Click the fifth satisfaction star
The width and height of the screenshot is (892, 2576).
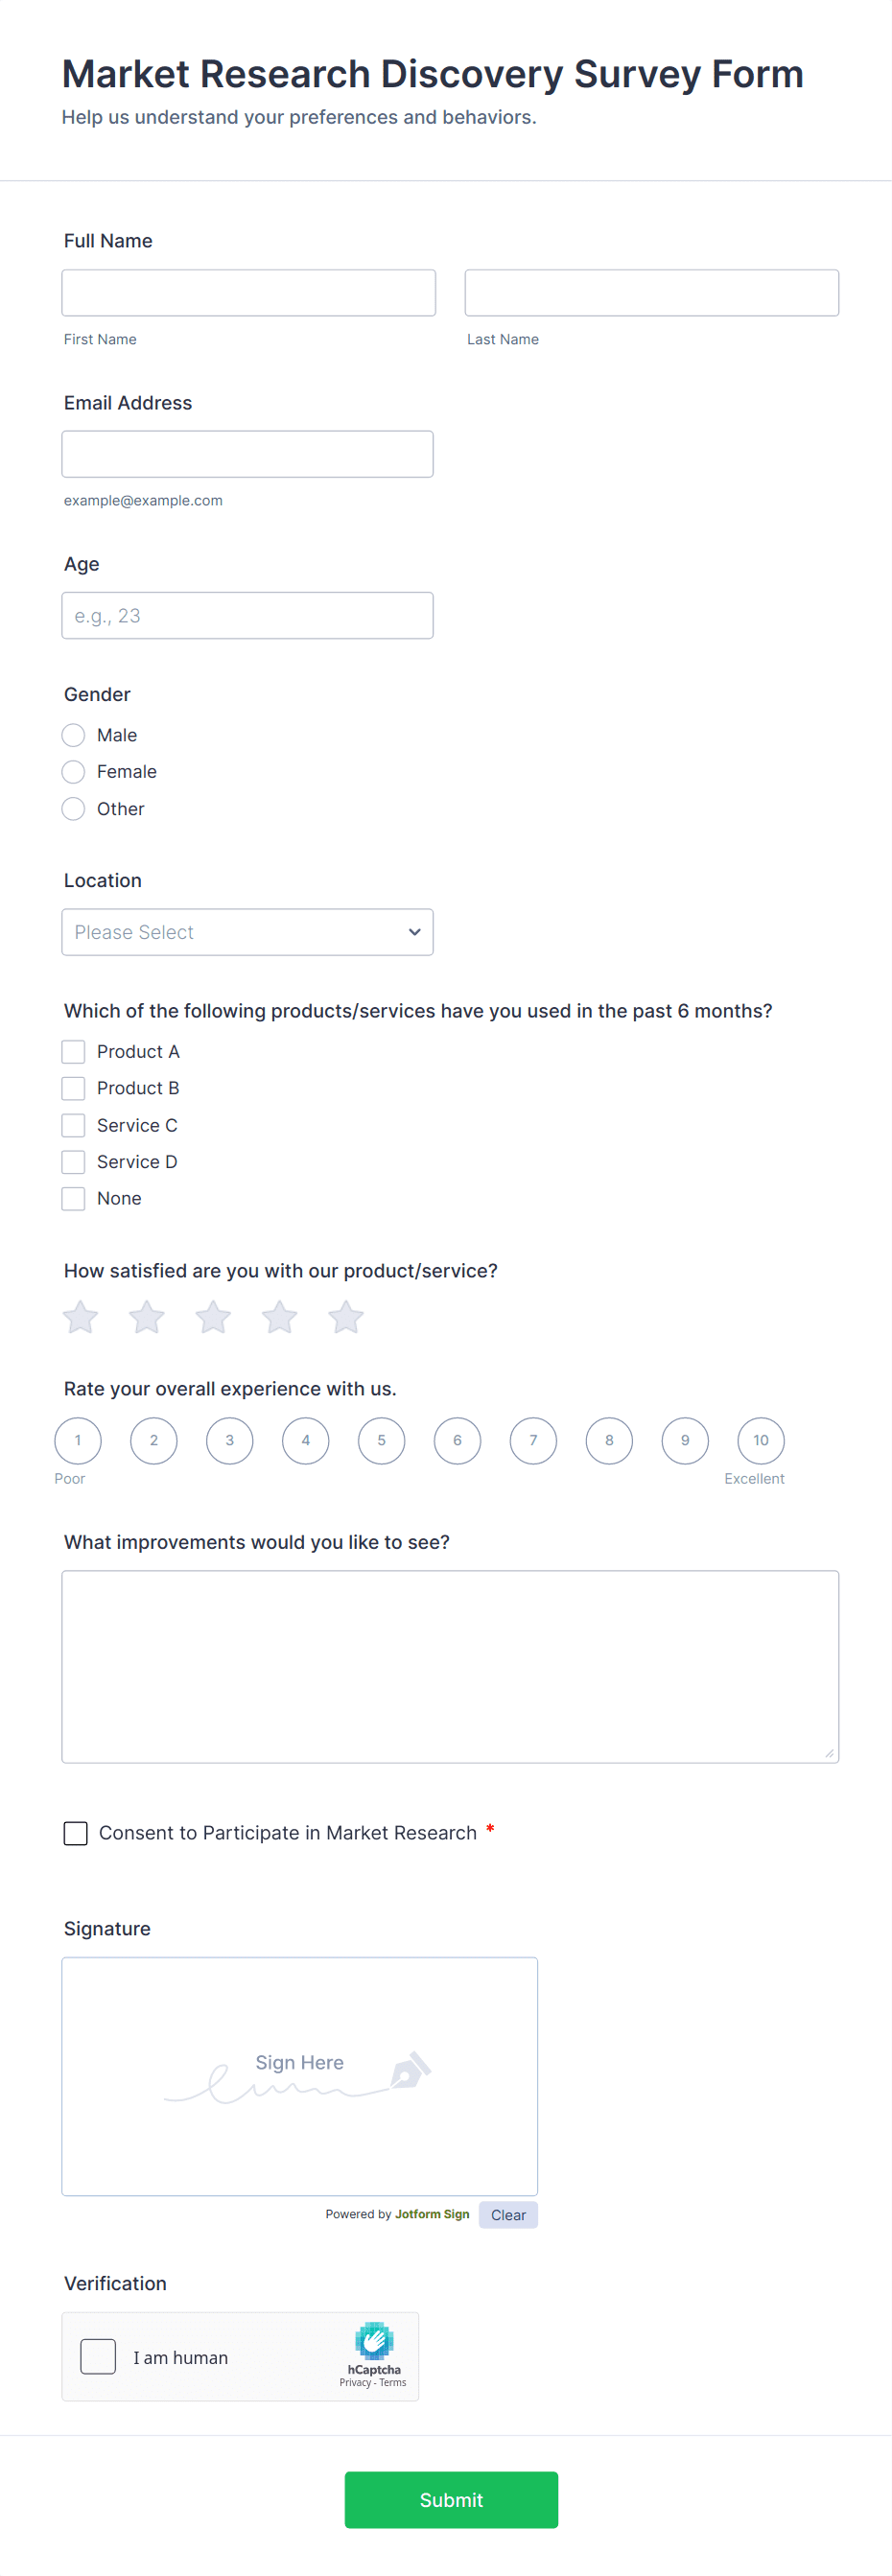pyautogui.click(x=346, y=1318)
